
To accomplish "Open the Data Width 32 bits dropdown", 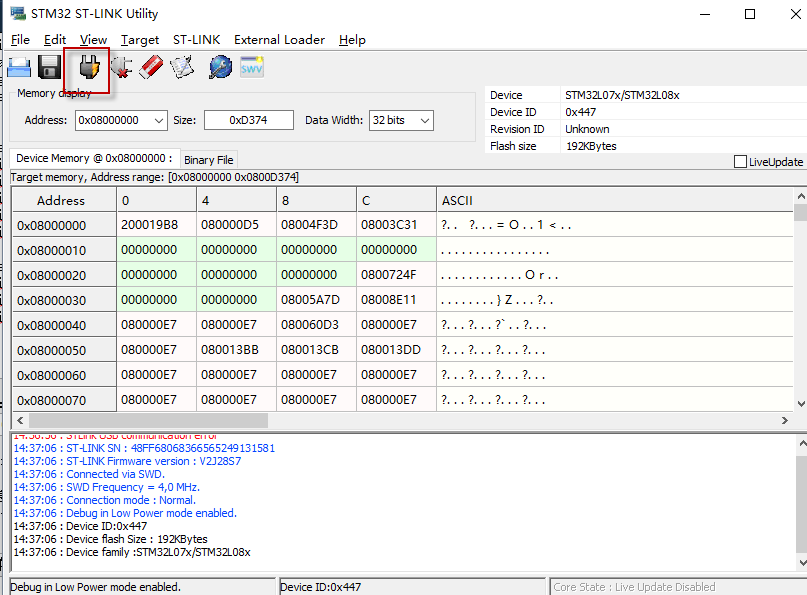I will pyautogui.click(x=425, y=120).
